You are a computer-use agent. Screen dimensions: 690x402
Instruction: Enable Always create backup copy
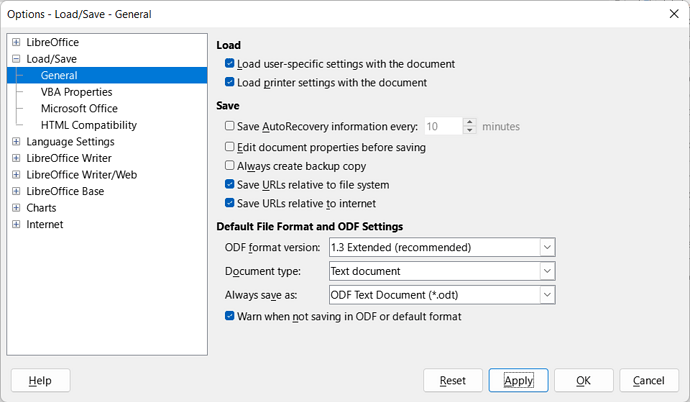click(x=229, y=165)
